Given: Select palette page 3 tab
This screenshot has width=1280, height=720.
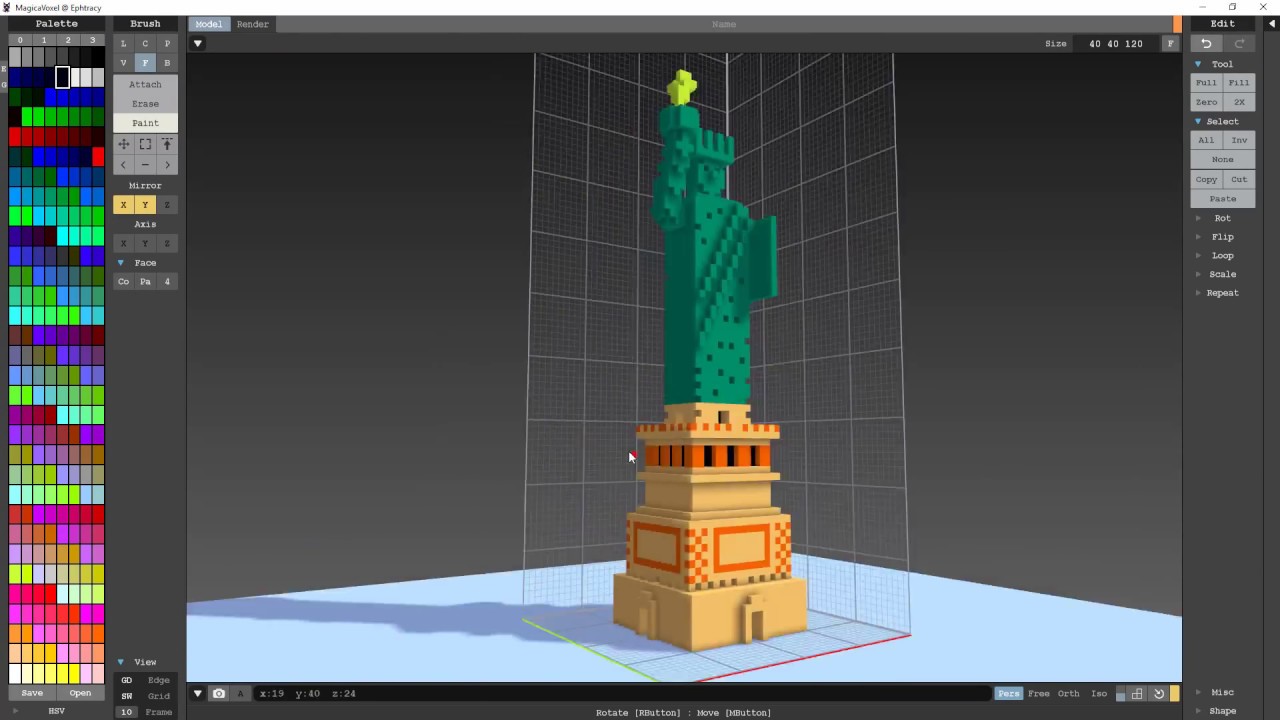Looking at the screenshot, I should 92,40.
